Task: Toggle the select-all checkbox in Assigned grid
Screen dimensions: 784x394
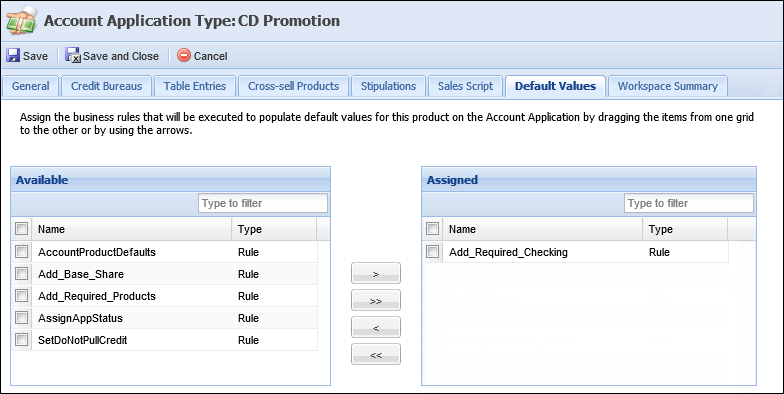Action: coord(432,228)
